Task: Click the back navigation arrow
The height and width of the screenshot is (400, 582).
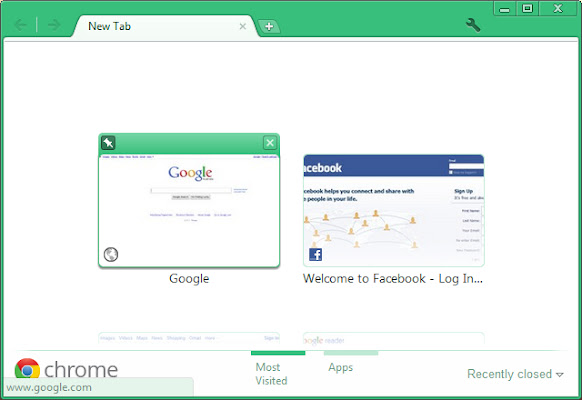Action: coord(20,25)
